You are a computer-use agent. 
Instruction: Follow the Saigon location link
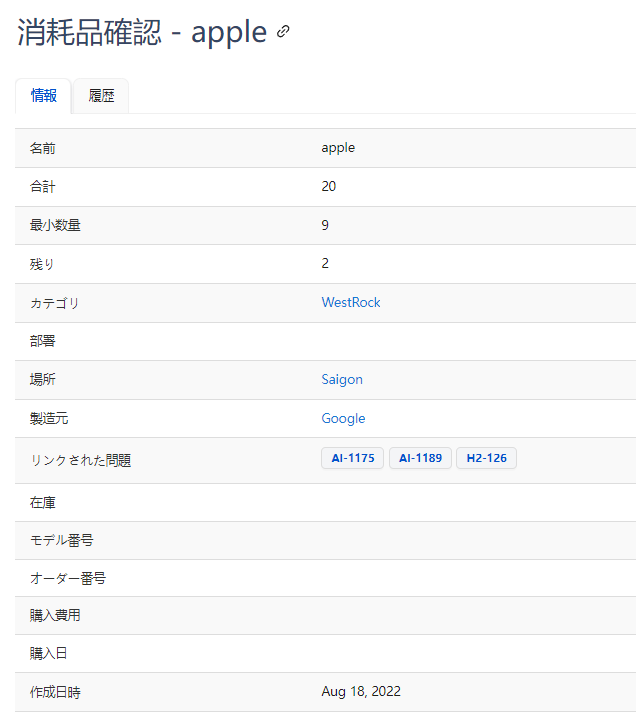pos(342,379)
